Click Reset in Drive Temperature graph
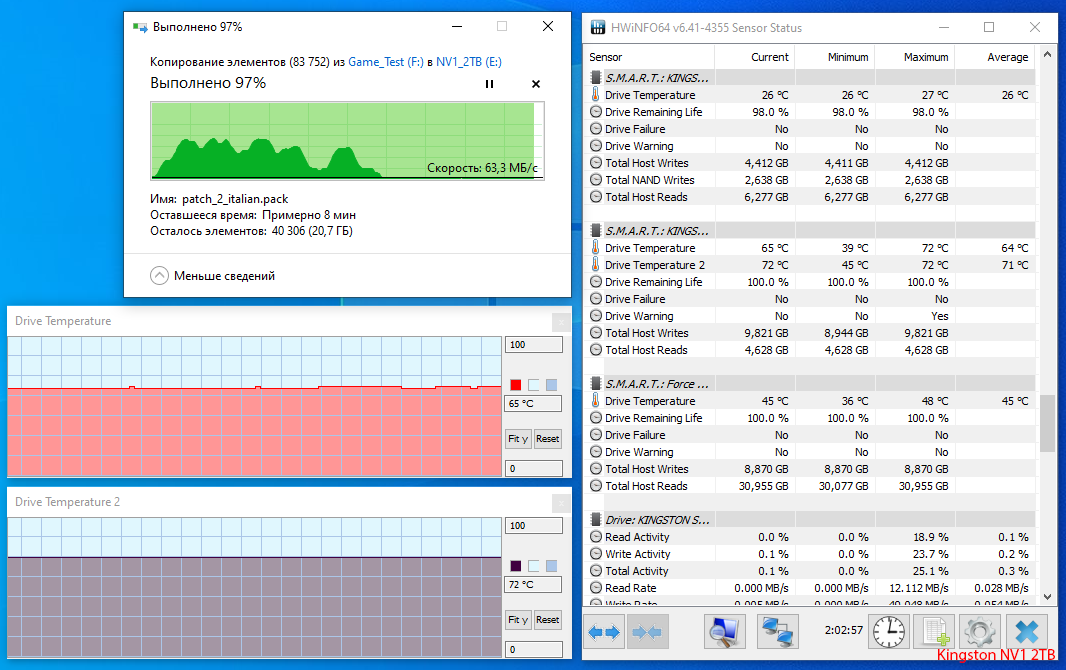This screenshot has height=670, width=1066. [x=547, y=439]
